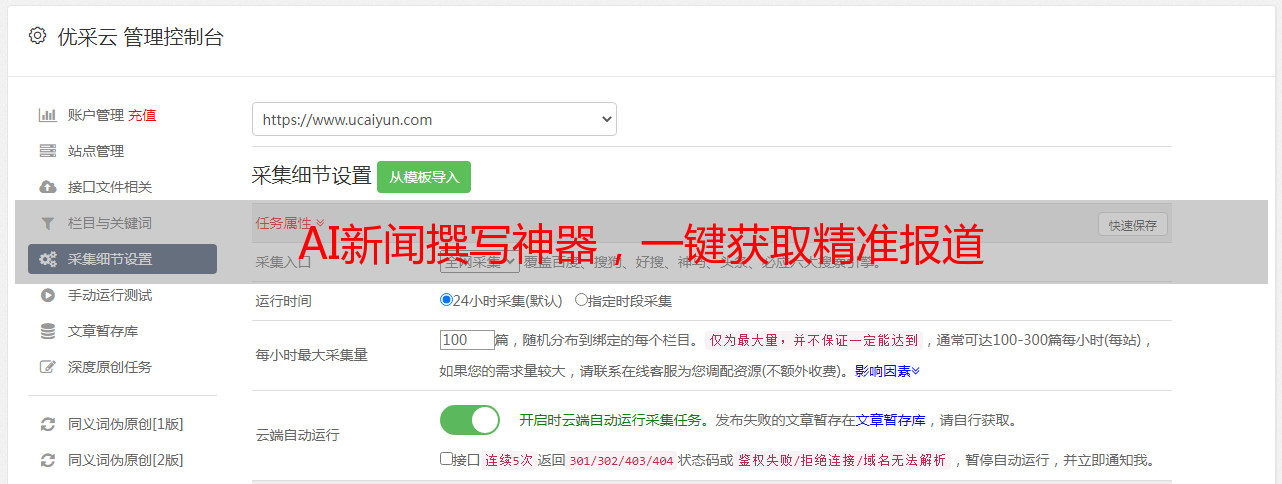Click the 云端自动运行 row label
Viewport: 1282px width, 484px height.
pyautogui.click(x=298, y=435)
